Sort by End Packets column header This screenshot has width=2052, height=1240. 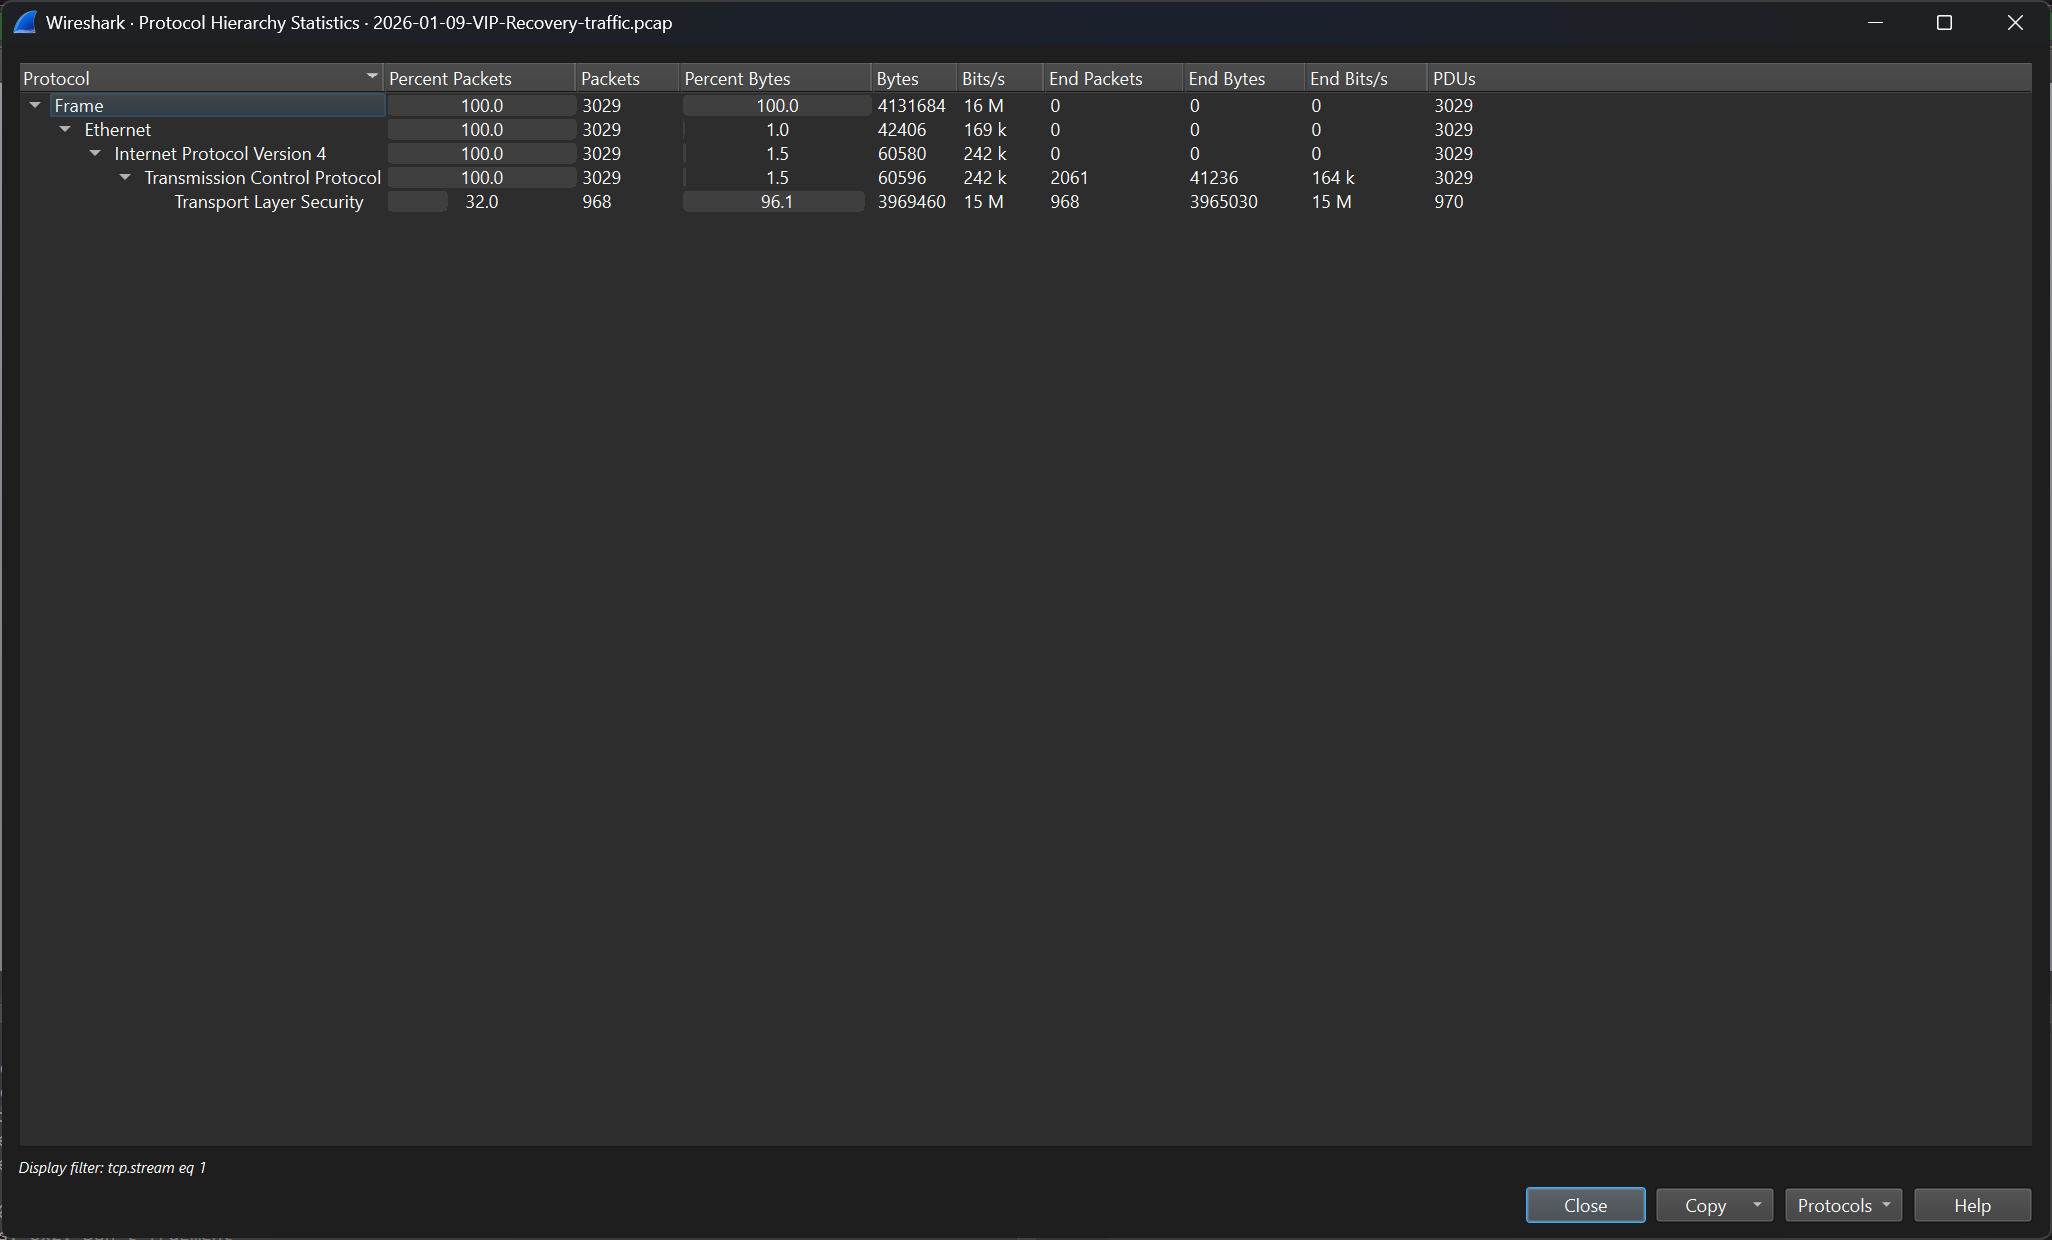(1113, 78)
